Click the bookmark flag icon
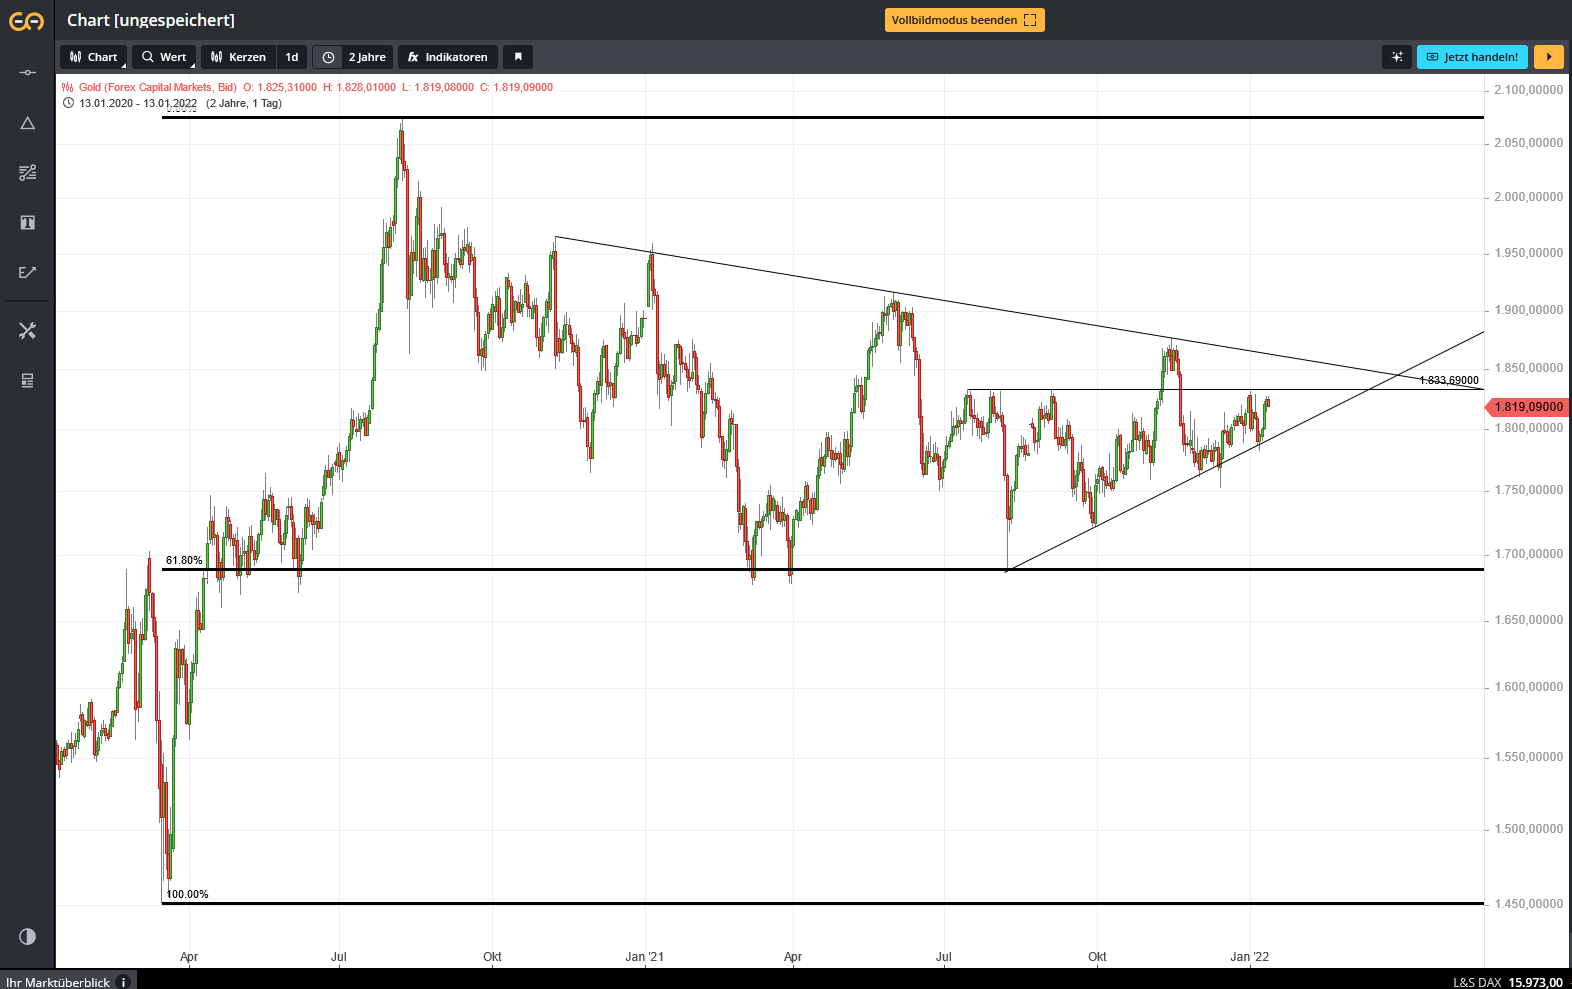This screenshot has height=989, width=1572. 518,57
